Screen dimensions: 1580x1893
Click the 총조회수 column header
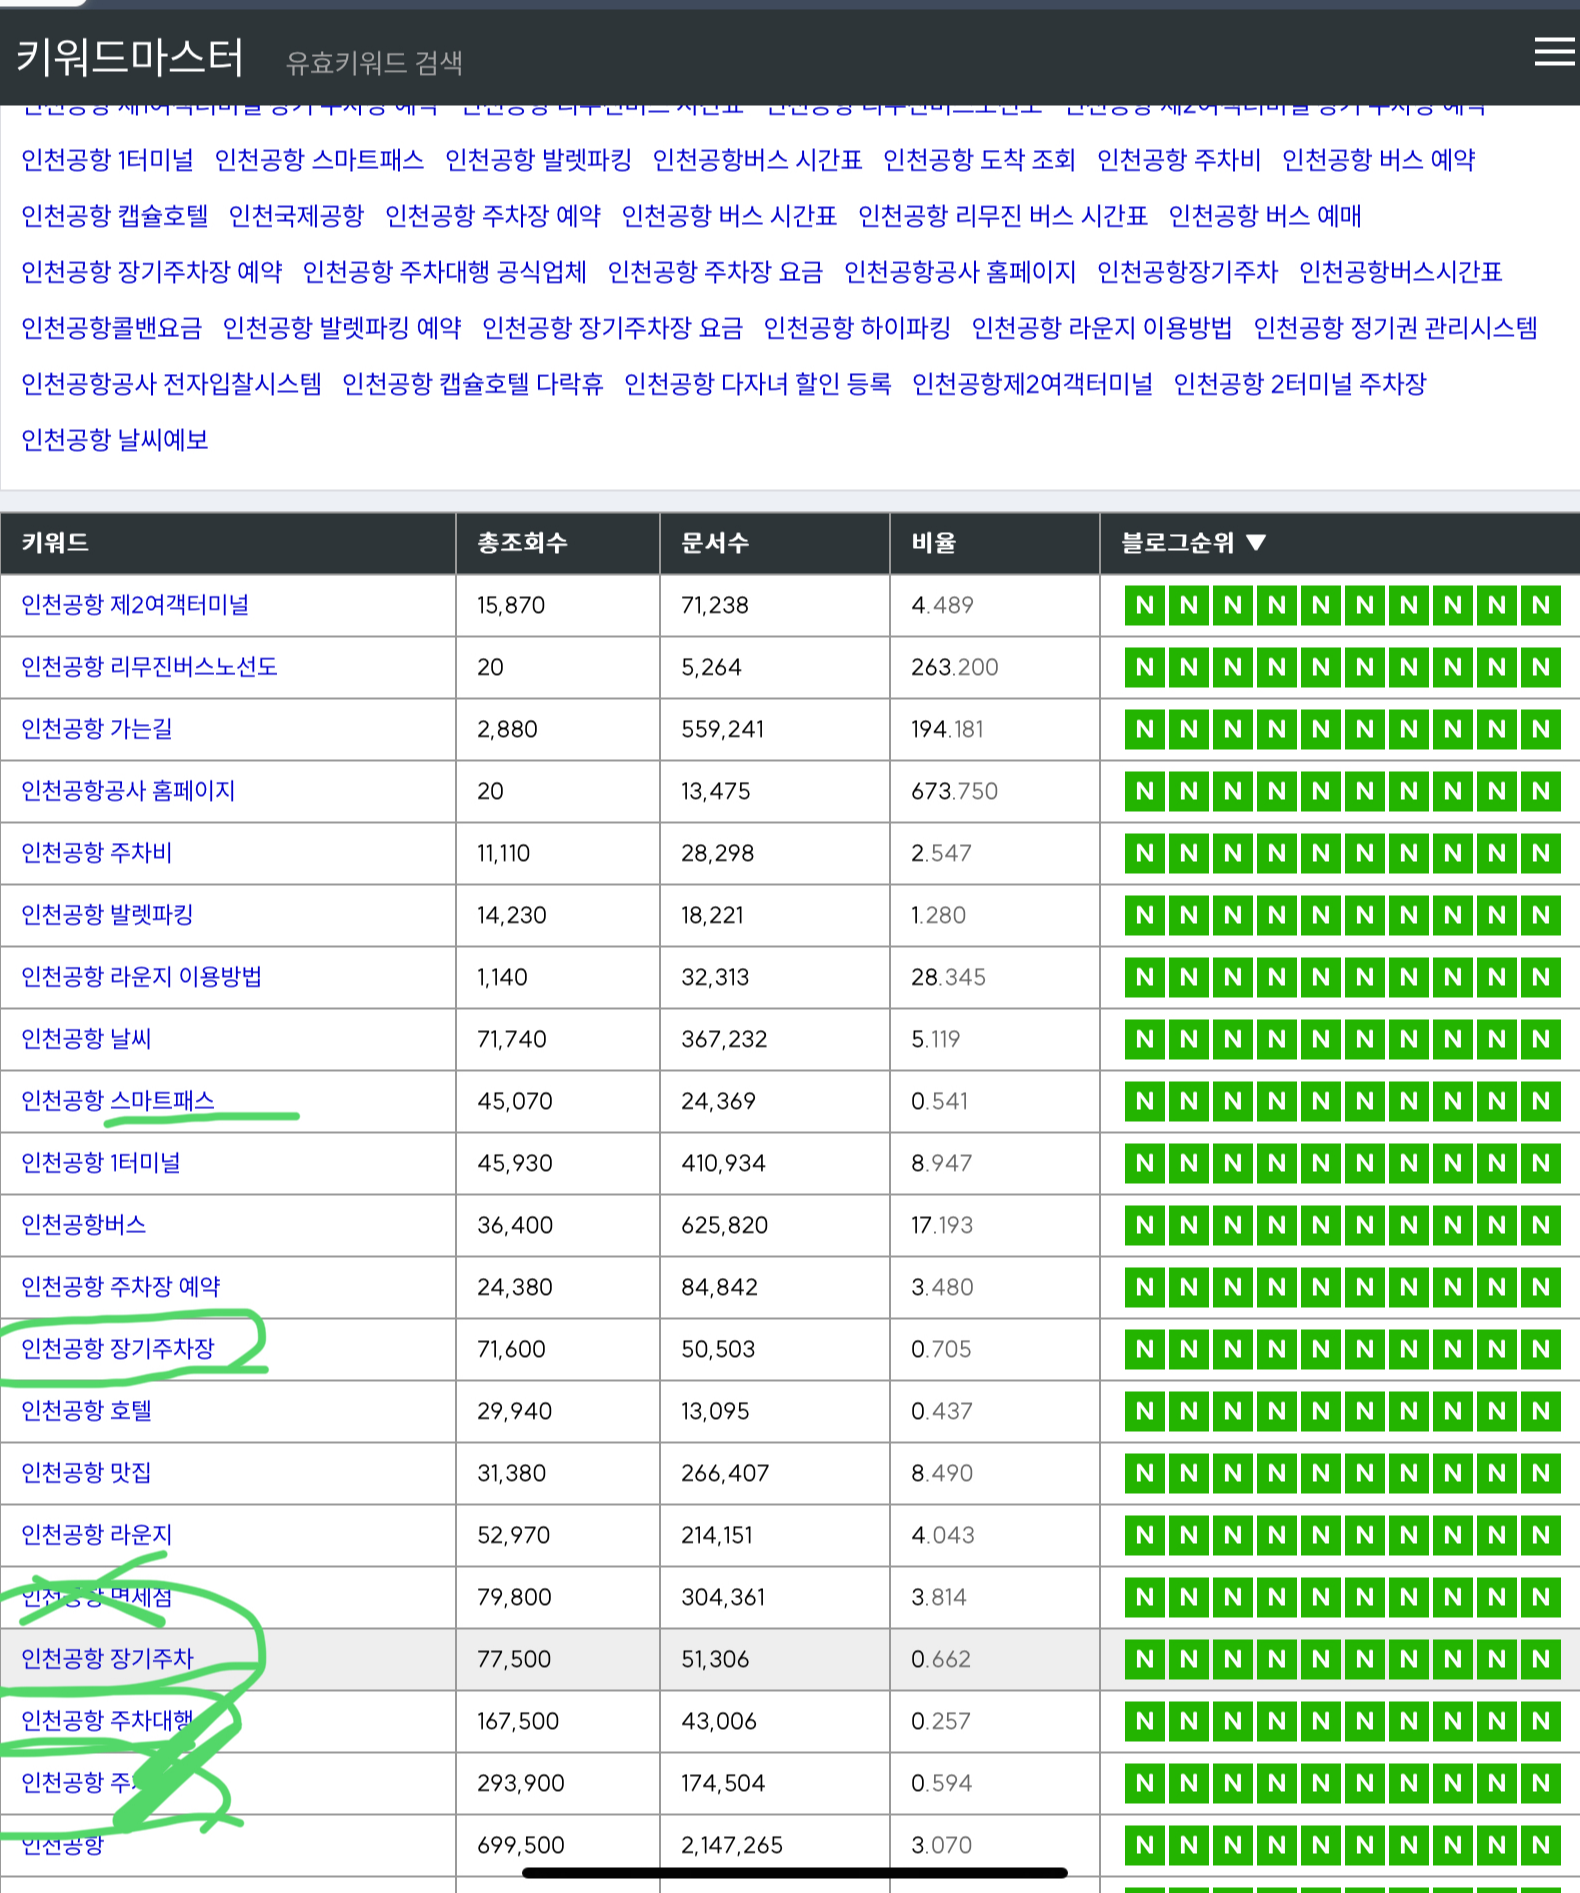522,543
